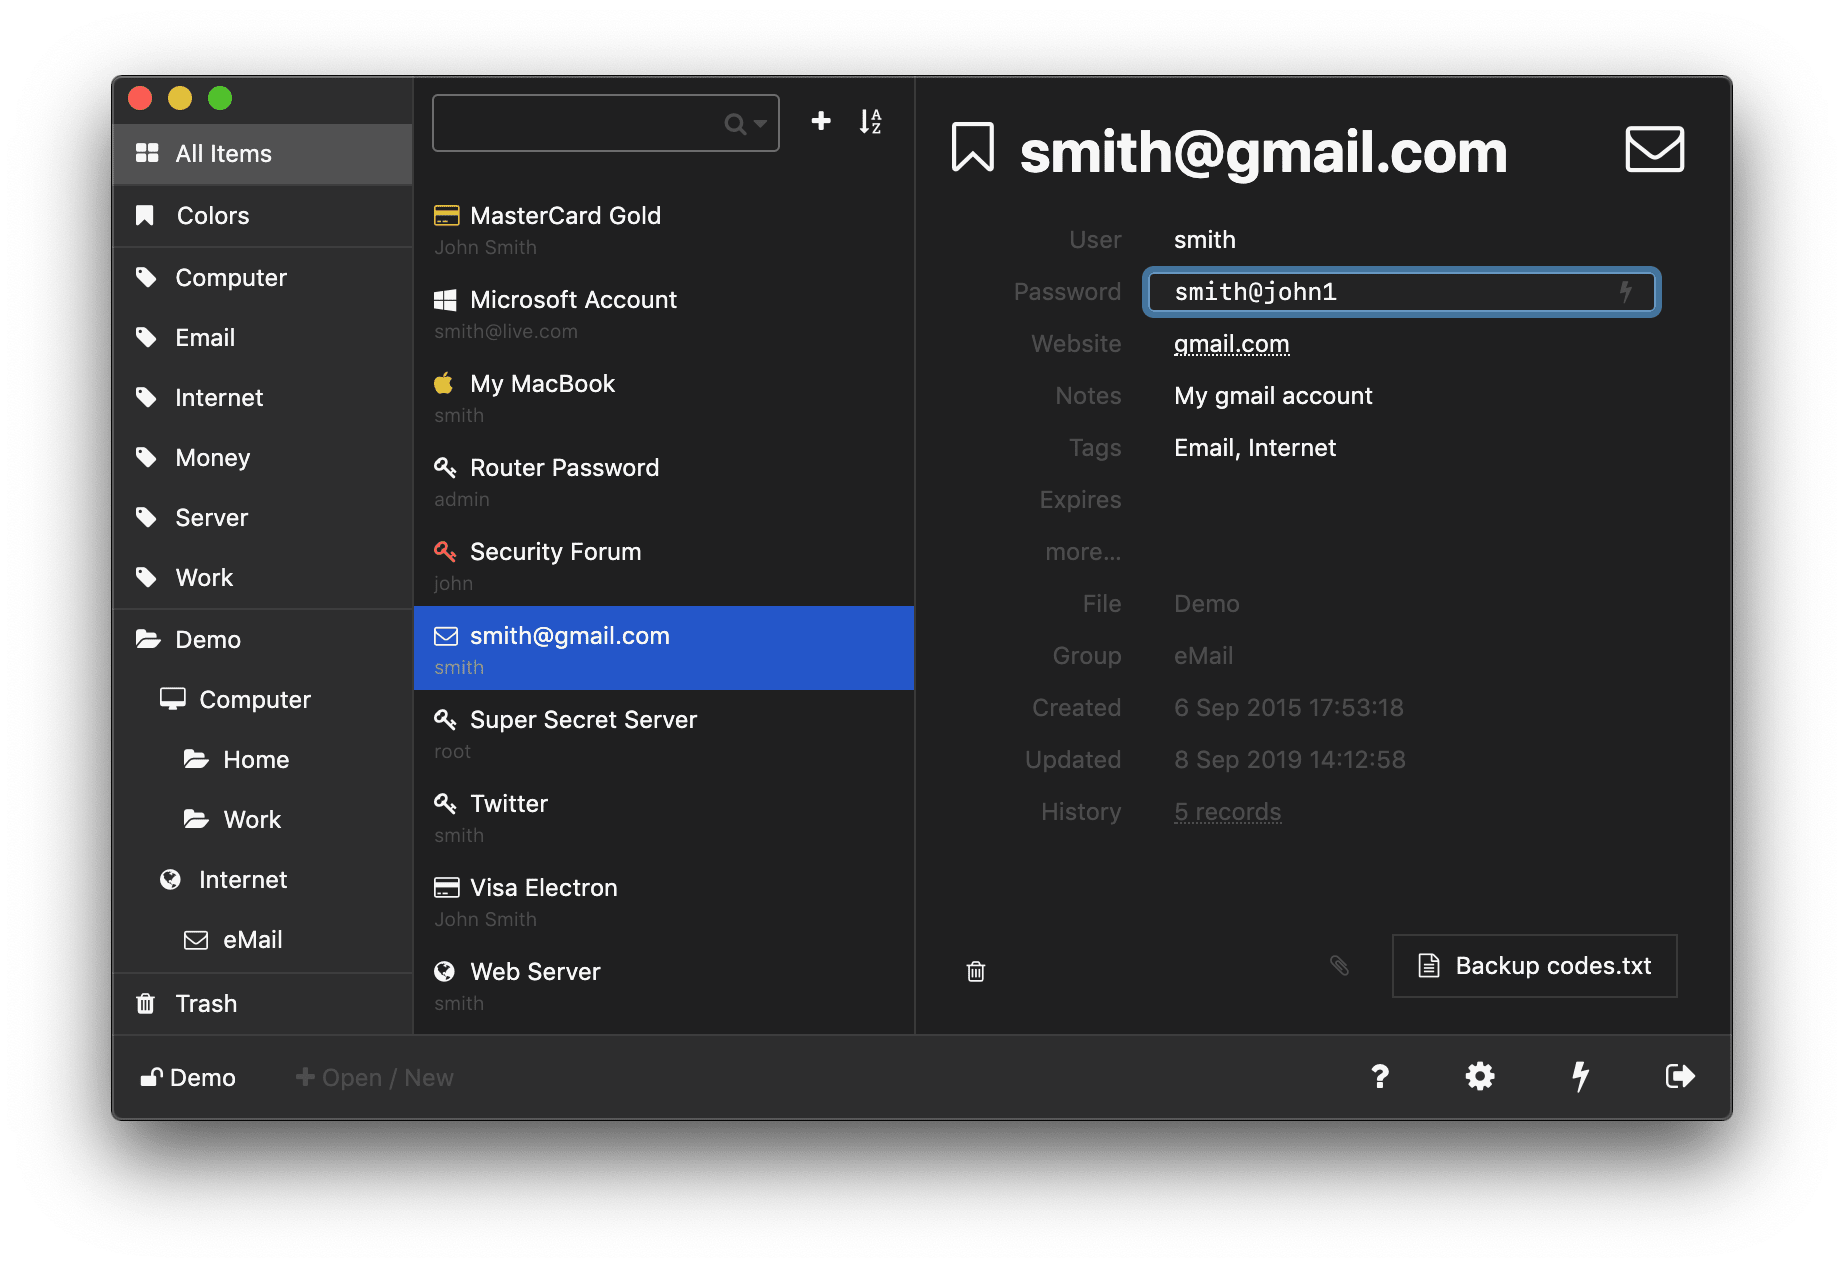Click Open / New in the footer
Viewport: 1844px width, 1268px height.
[375, 1077]
